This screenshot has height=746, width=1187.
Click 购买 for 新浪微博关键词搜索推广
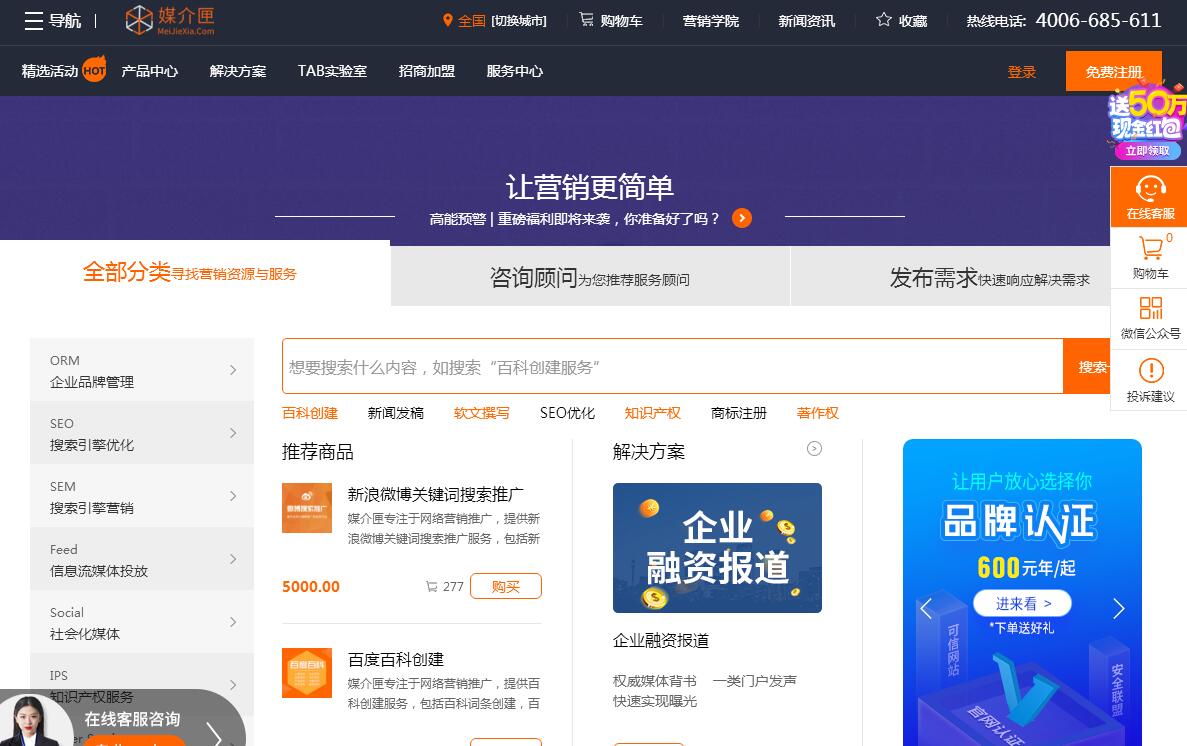point(505,586)
